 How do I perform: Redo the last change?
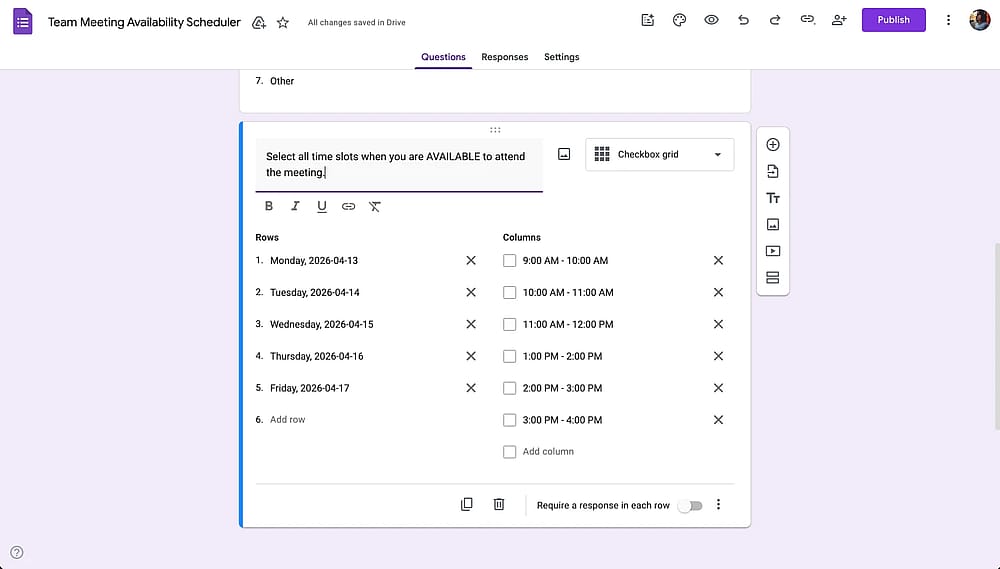click(x=775, y=20)
